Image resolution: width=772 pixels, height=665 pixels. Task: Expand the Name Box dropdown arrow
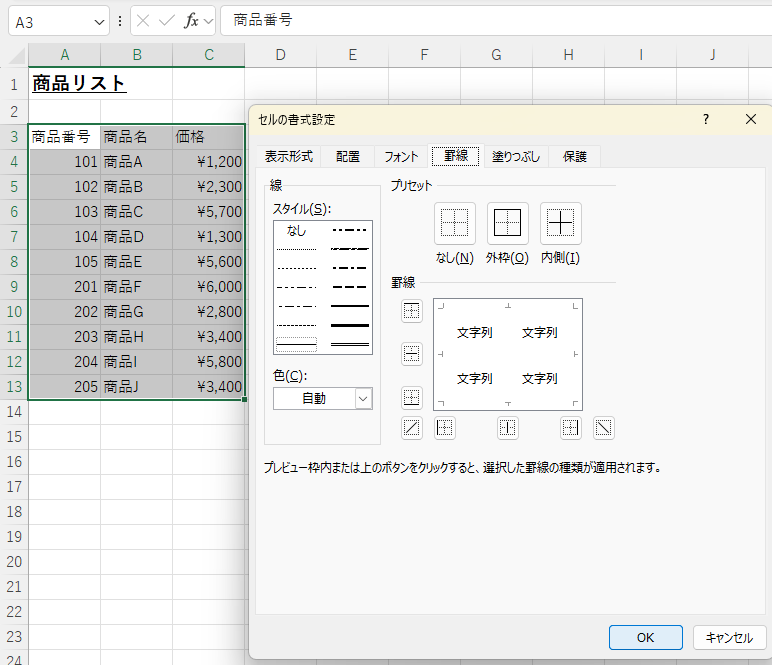pyautogui.click(x=99, y=21)
